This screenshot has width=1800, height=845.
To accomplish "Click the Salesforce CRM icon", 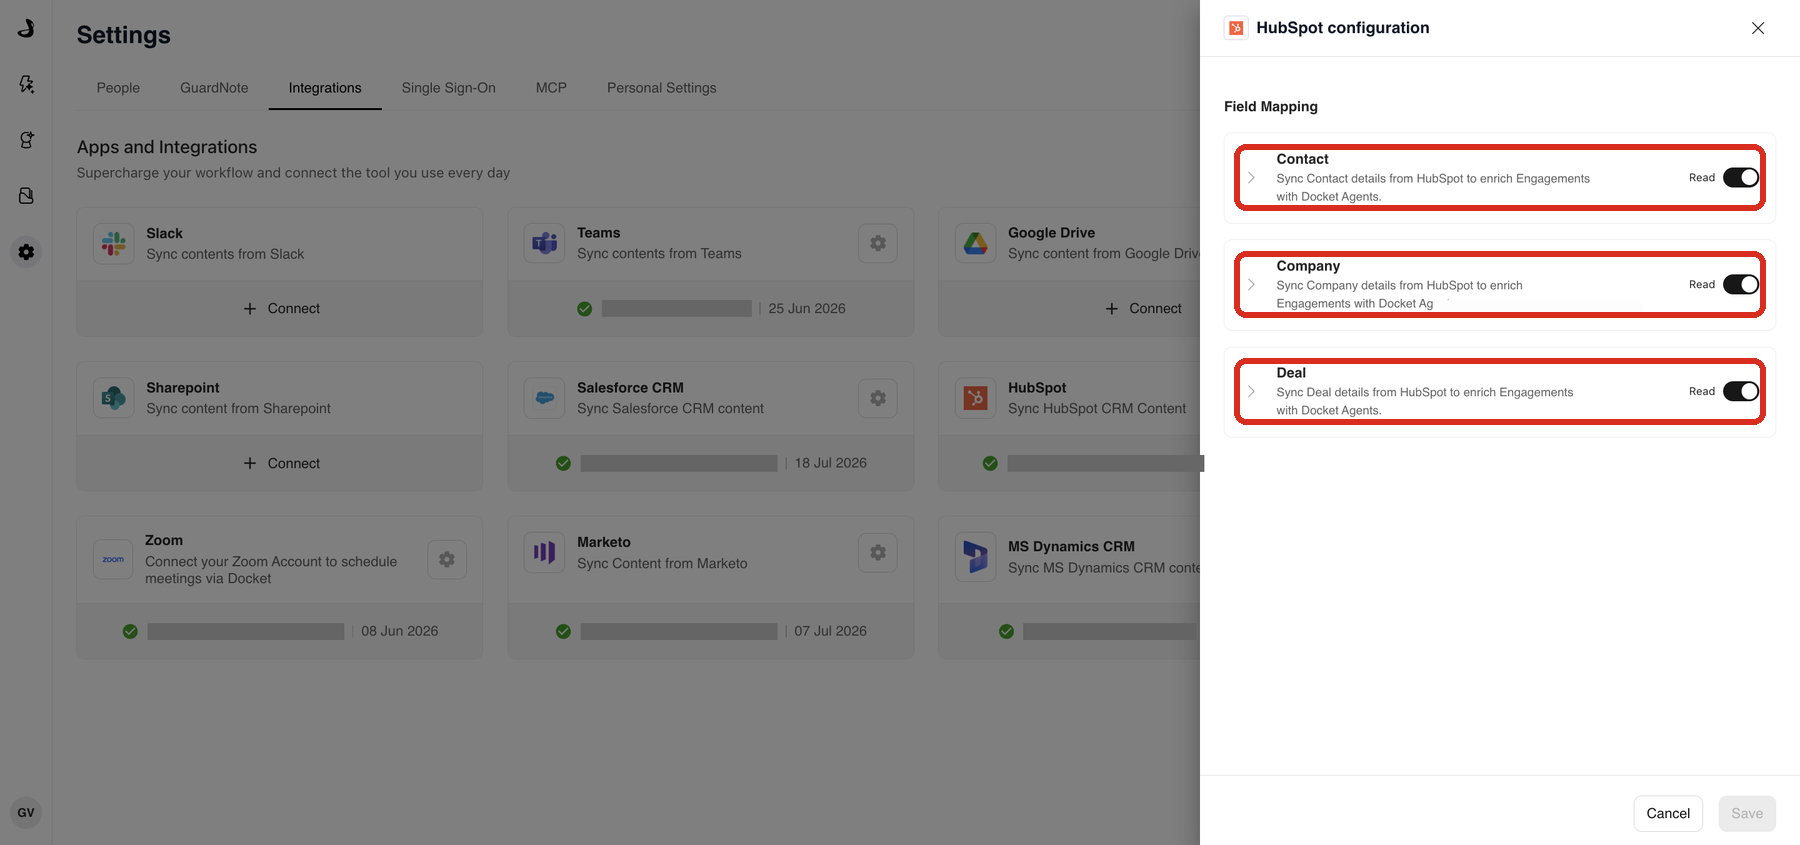I will [x=545, y=398].
